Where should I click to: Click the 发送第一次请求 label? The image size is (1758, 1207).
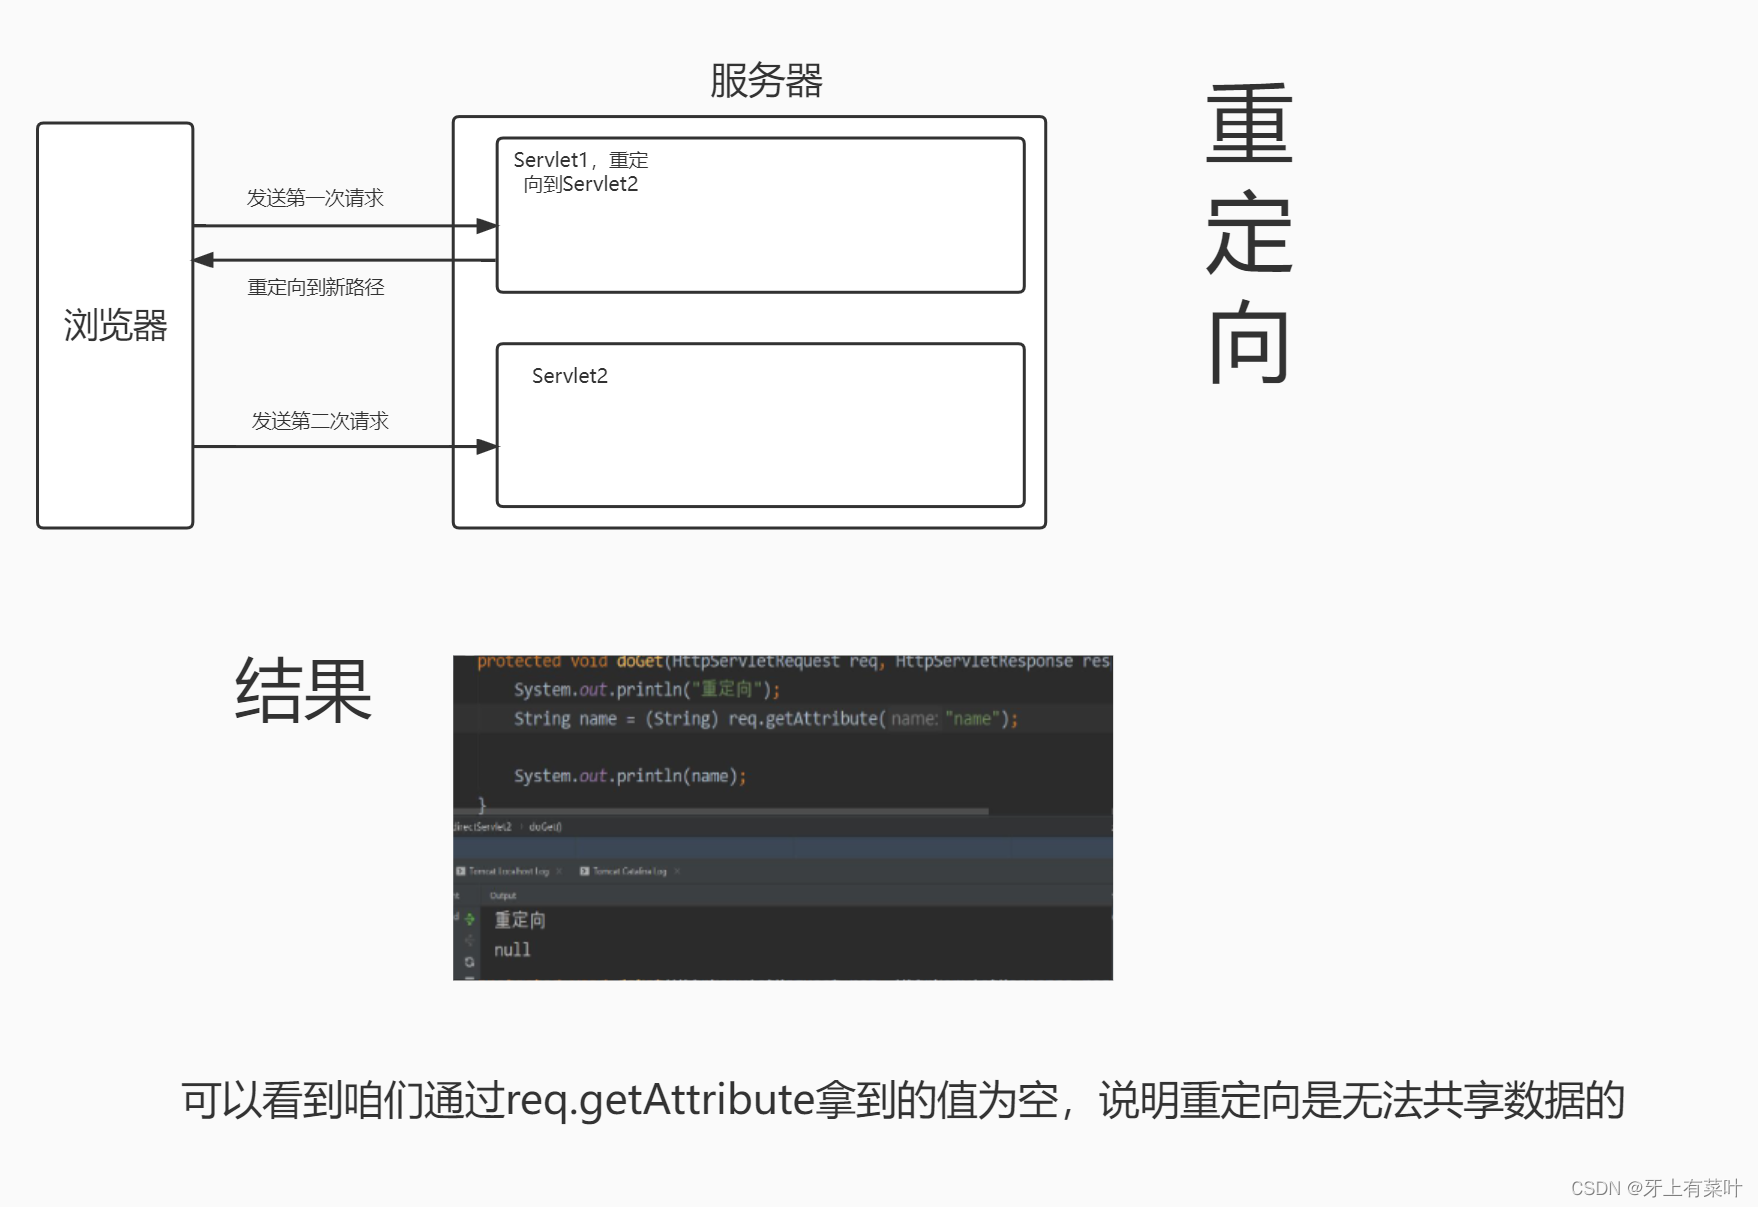[316, 198]
